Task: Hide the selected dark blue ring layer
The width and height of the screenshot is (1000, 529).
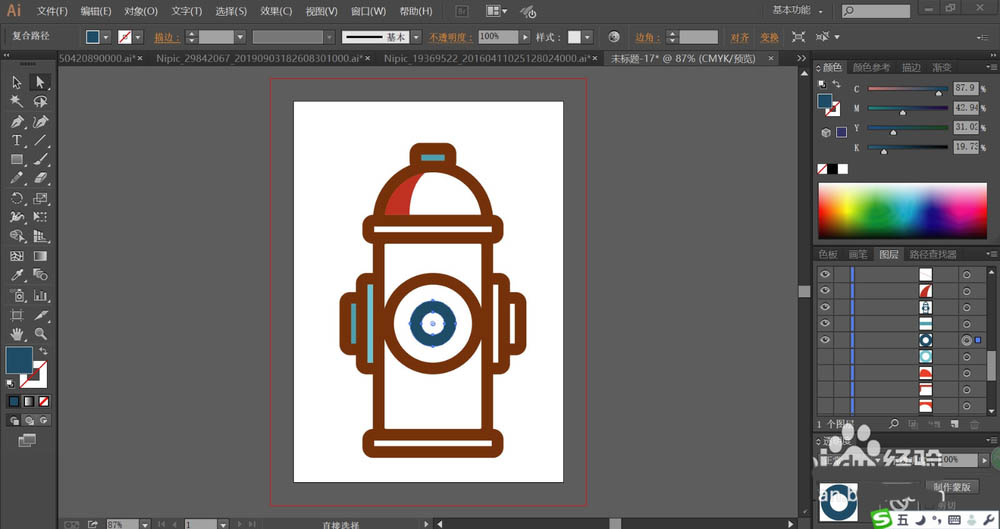Action: pos(825,340)
